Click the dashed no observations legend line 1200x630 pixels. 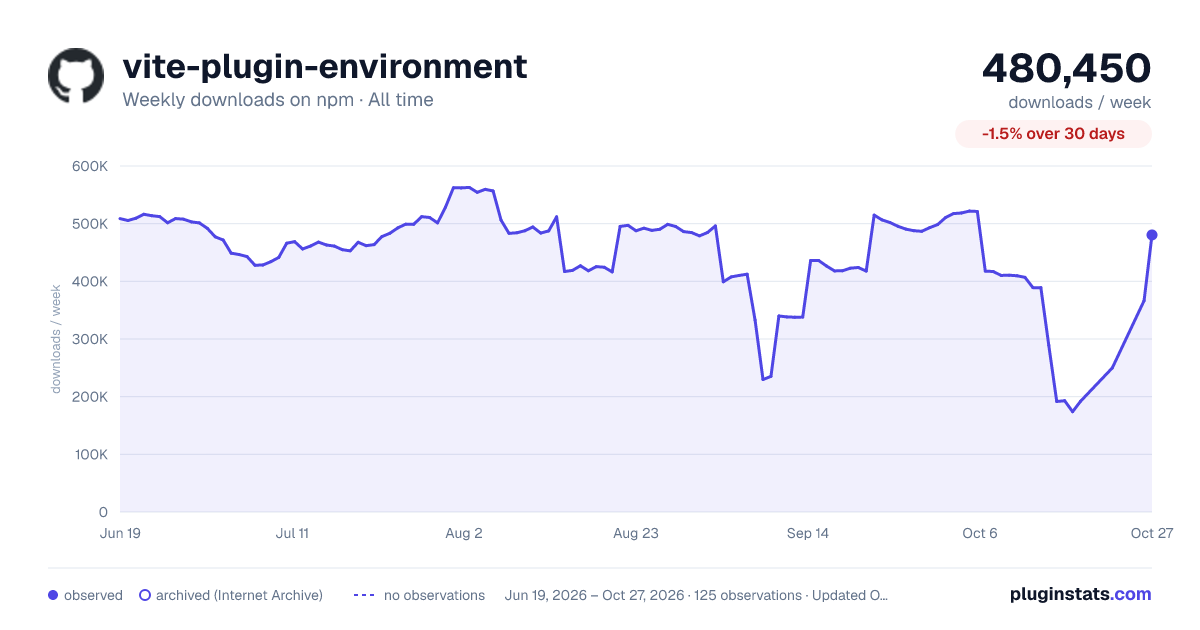(x=364, y=595)
